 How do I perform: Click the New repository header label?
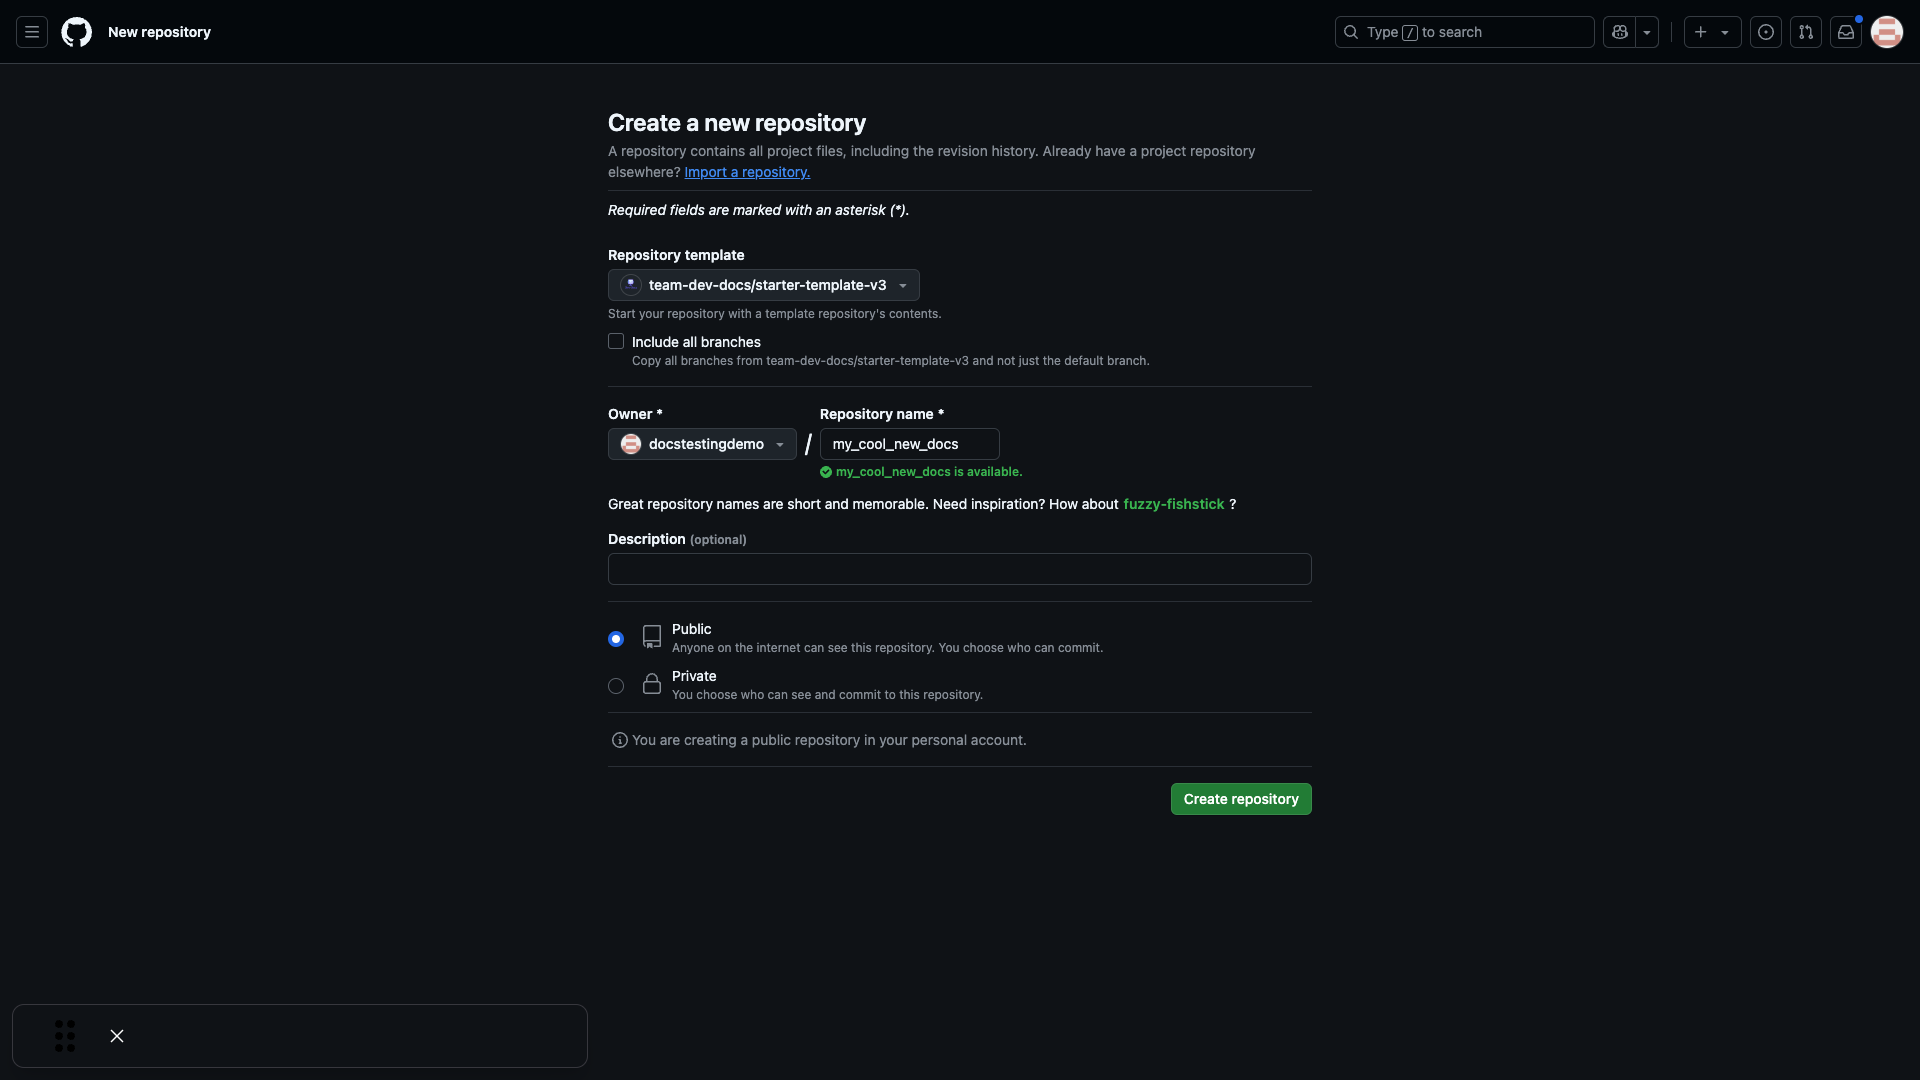coord(160,32)
